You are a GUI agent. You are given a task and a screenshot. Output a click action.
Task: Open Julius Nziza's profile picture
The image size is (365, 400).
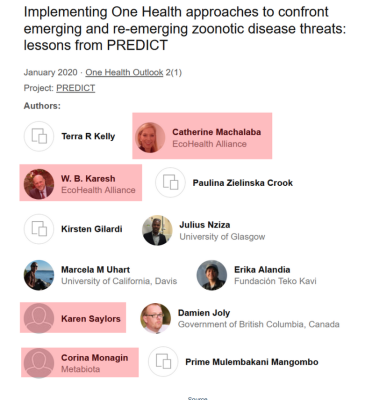(x=157, y=230)
